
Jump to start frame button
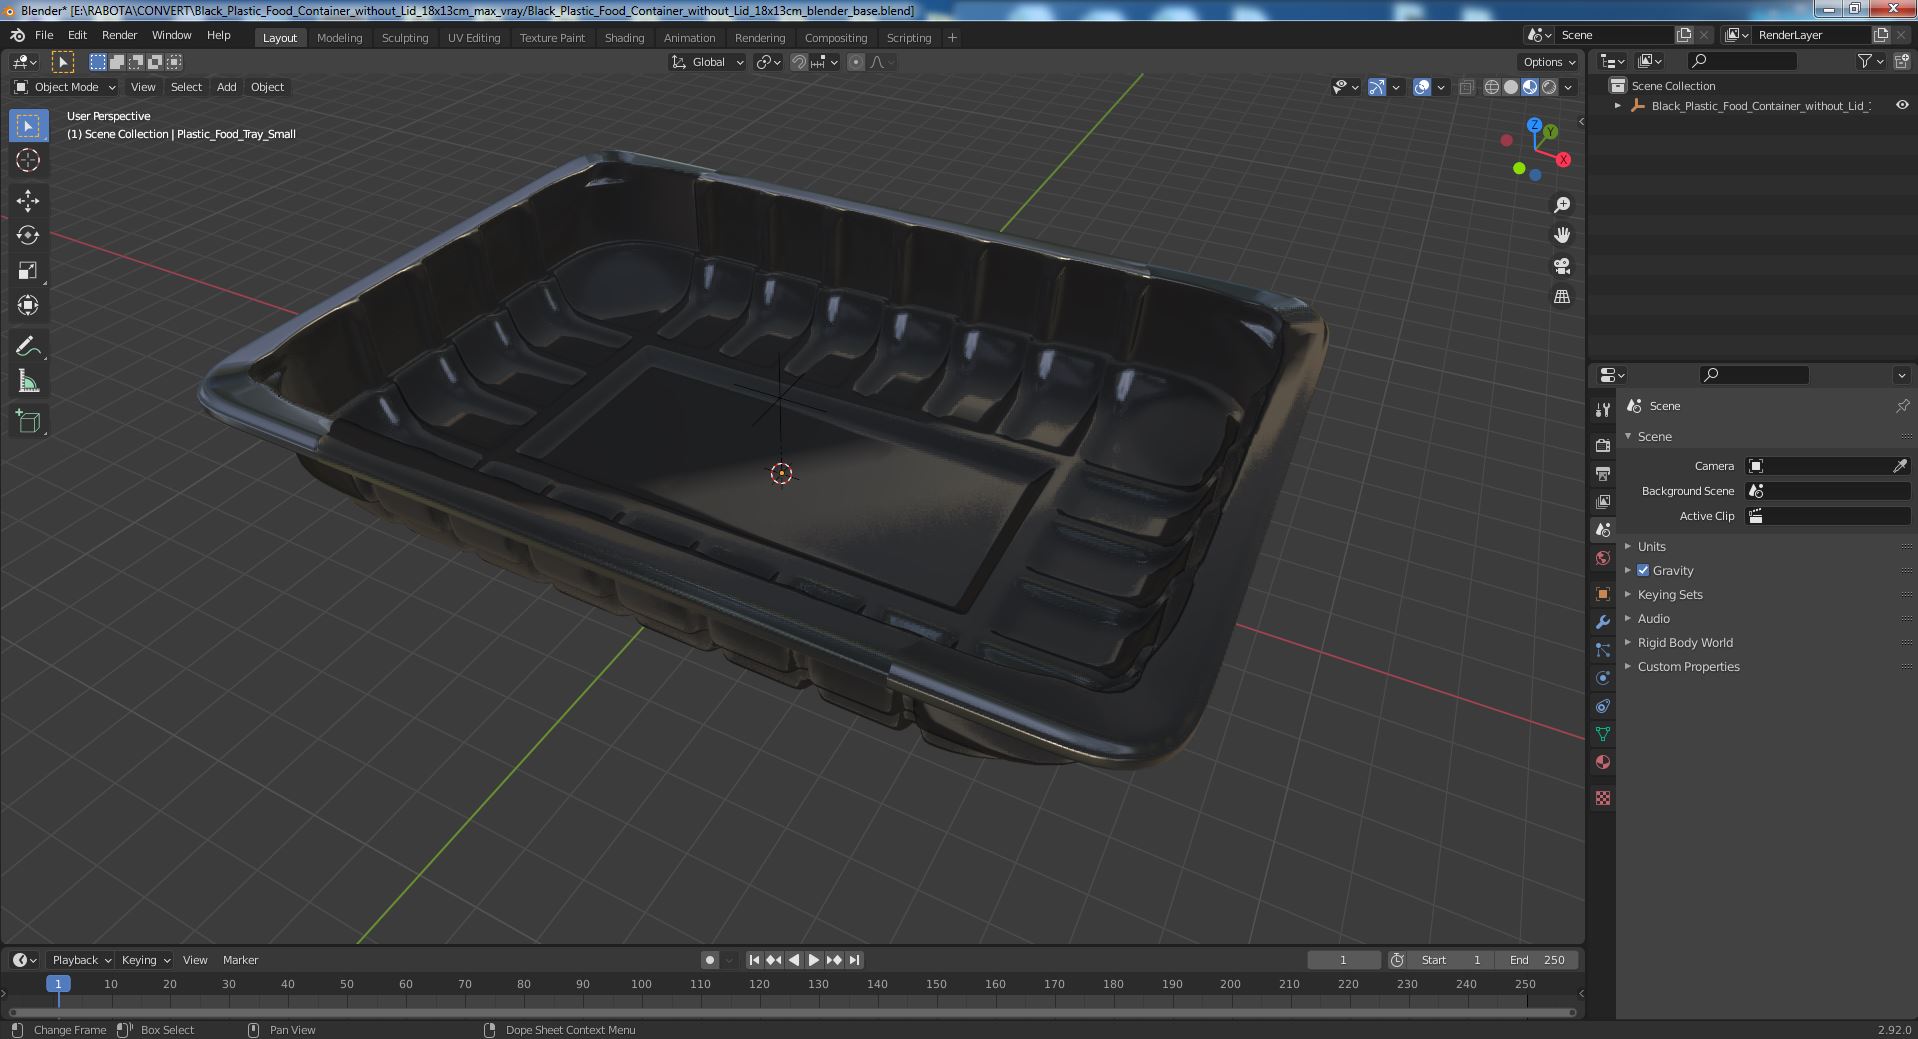pyautogui.click(x=754, y=959)
